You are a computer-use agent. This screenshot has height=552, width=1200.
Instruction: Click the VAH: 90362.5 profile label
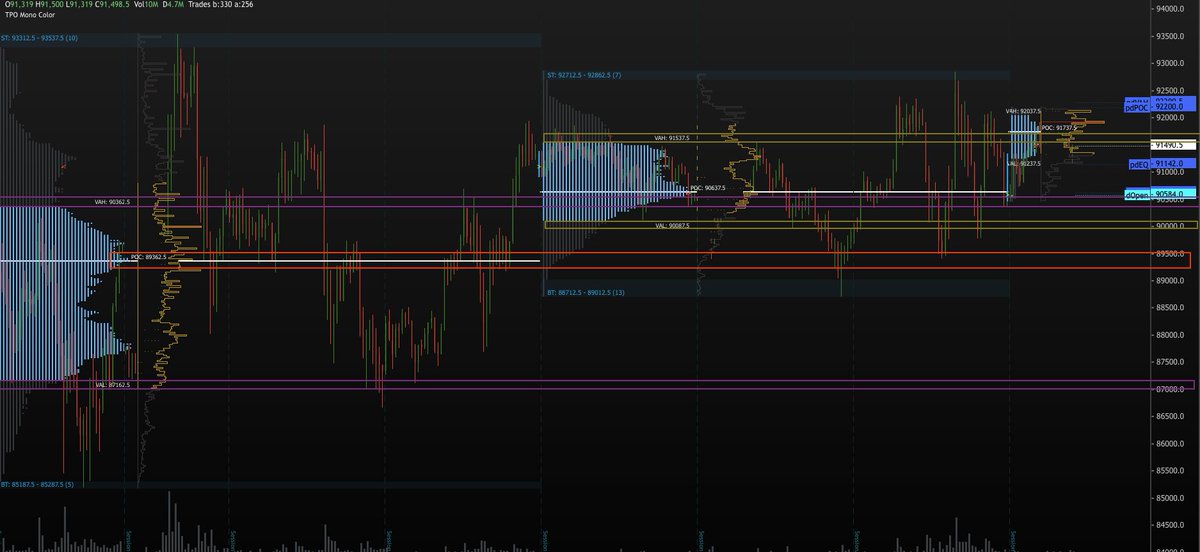click(113, 201)
